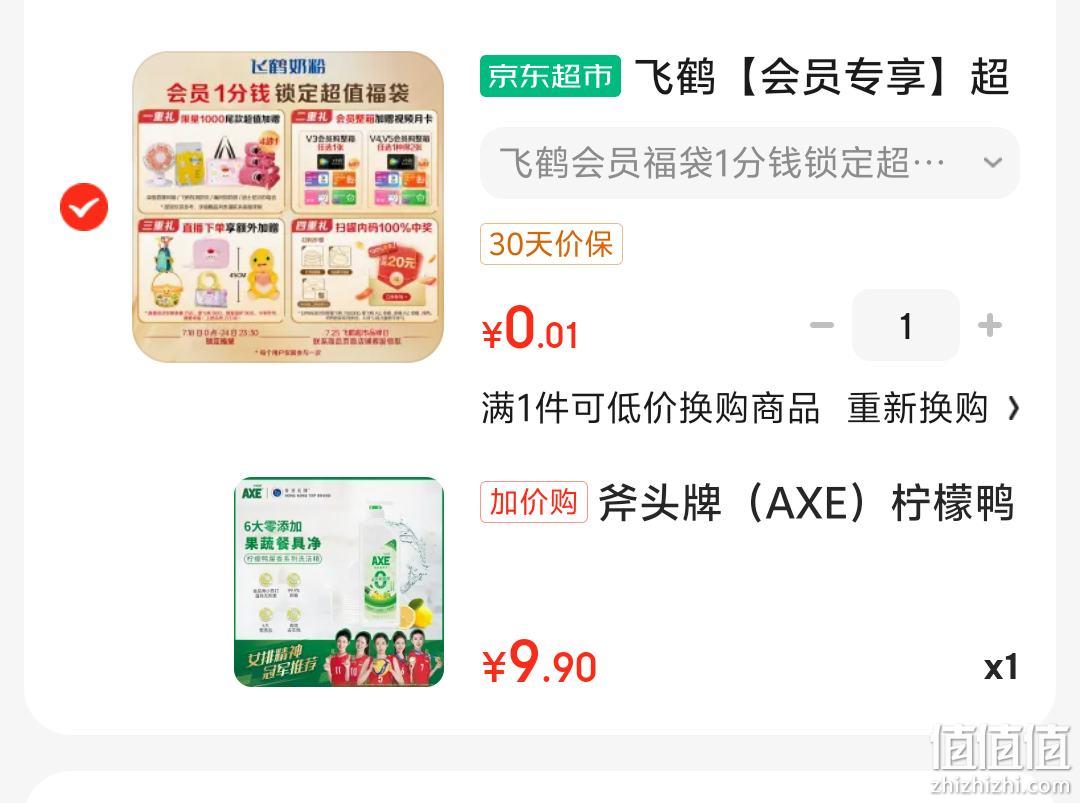1080x803 pixels.
Task: Open 满1件可低价换购商品 promotion text
Action: click(650, 408)
